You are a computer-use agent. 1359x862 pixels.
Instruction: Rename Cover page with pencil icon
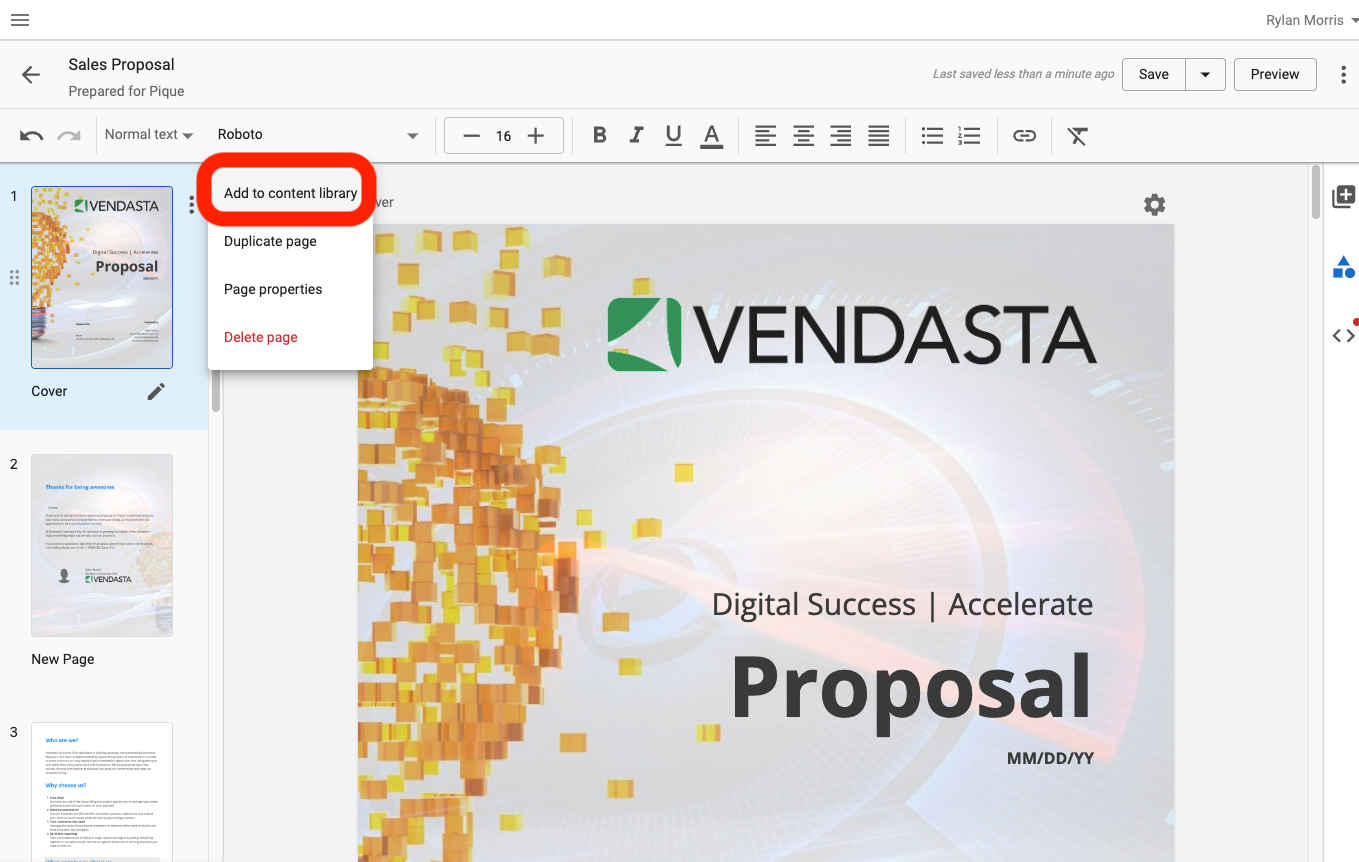tap(156, 391)
